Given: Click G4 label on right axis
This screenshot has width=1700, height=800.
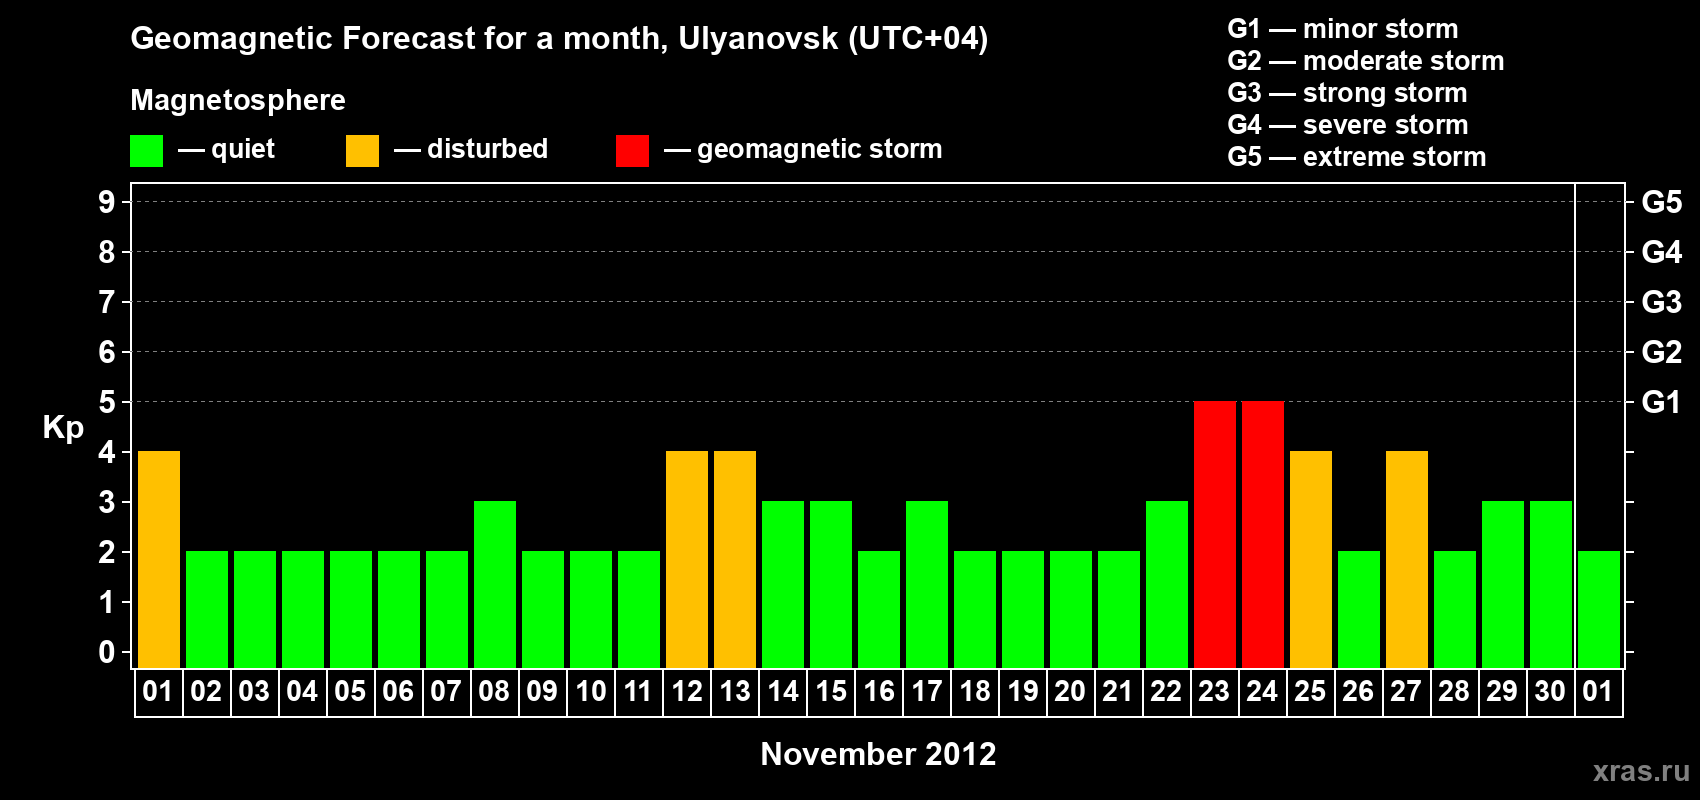Looking at the screenshot, I should (1662, 252).
